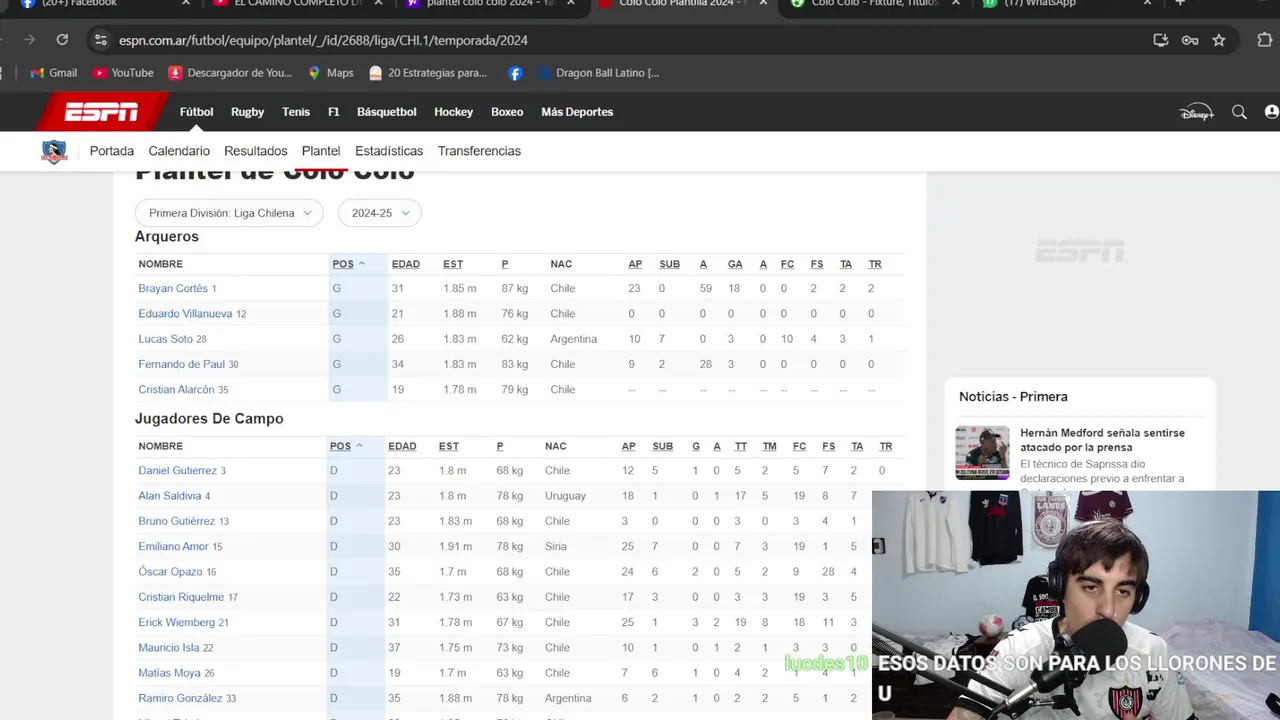
Task: Go to team Portada tab
Action: click(x=112, y=151)
